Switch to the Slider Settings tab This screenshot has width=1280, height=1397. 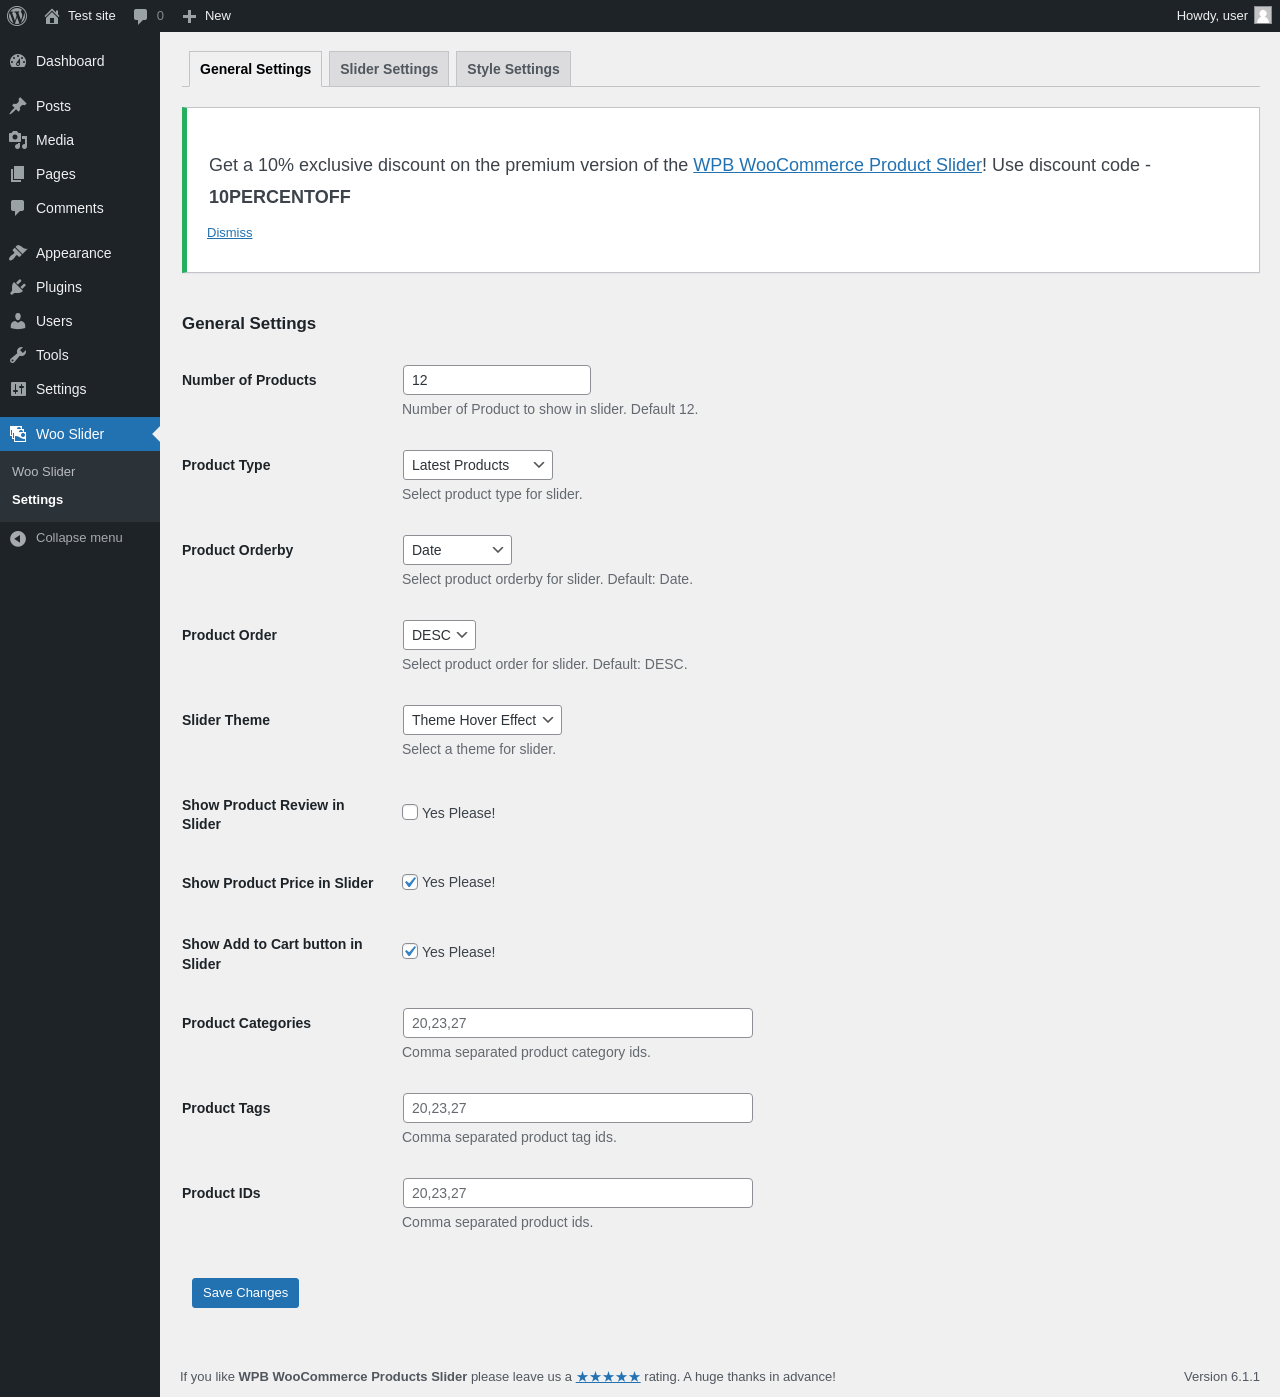tap(389, 69)
